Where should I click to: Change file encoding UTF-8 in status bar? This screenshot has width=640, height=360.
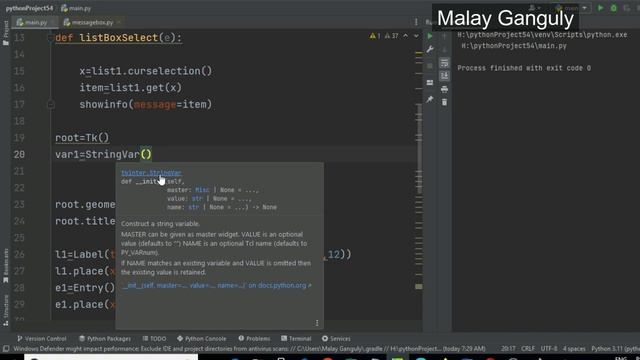coord(549,349)
